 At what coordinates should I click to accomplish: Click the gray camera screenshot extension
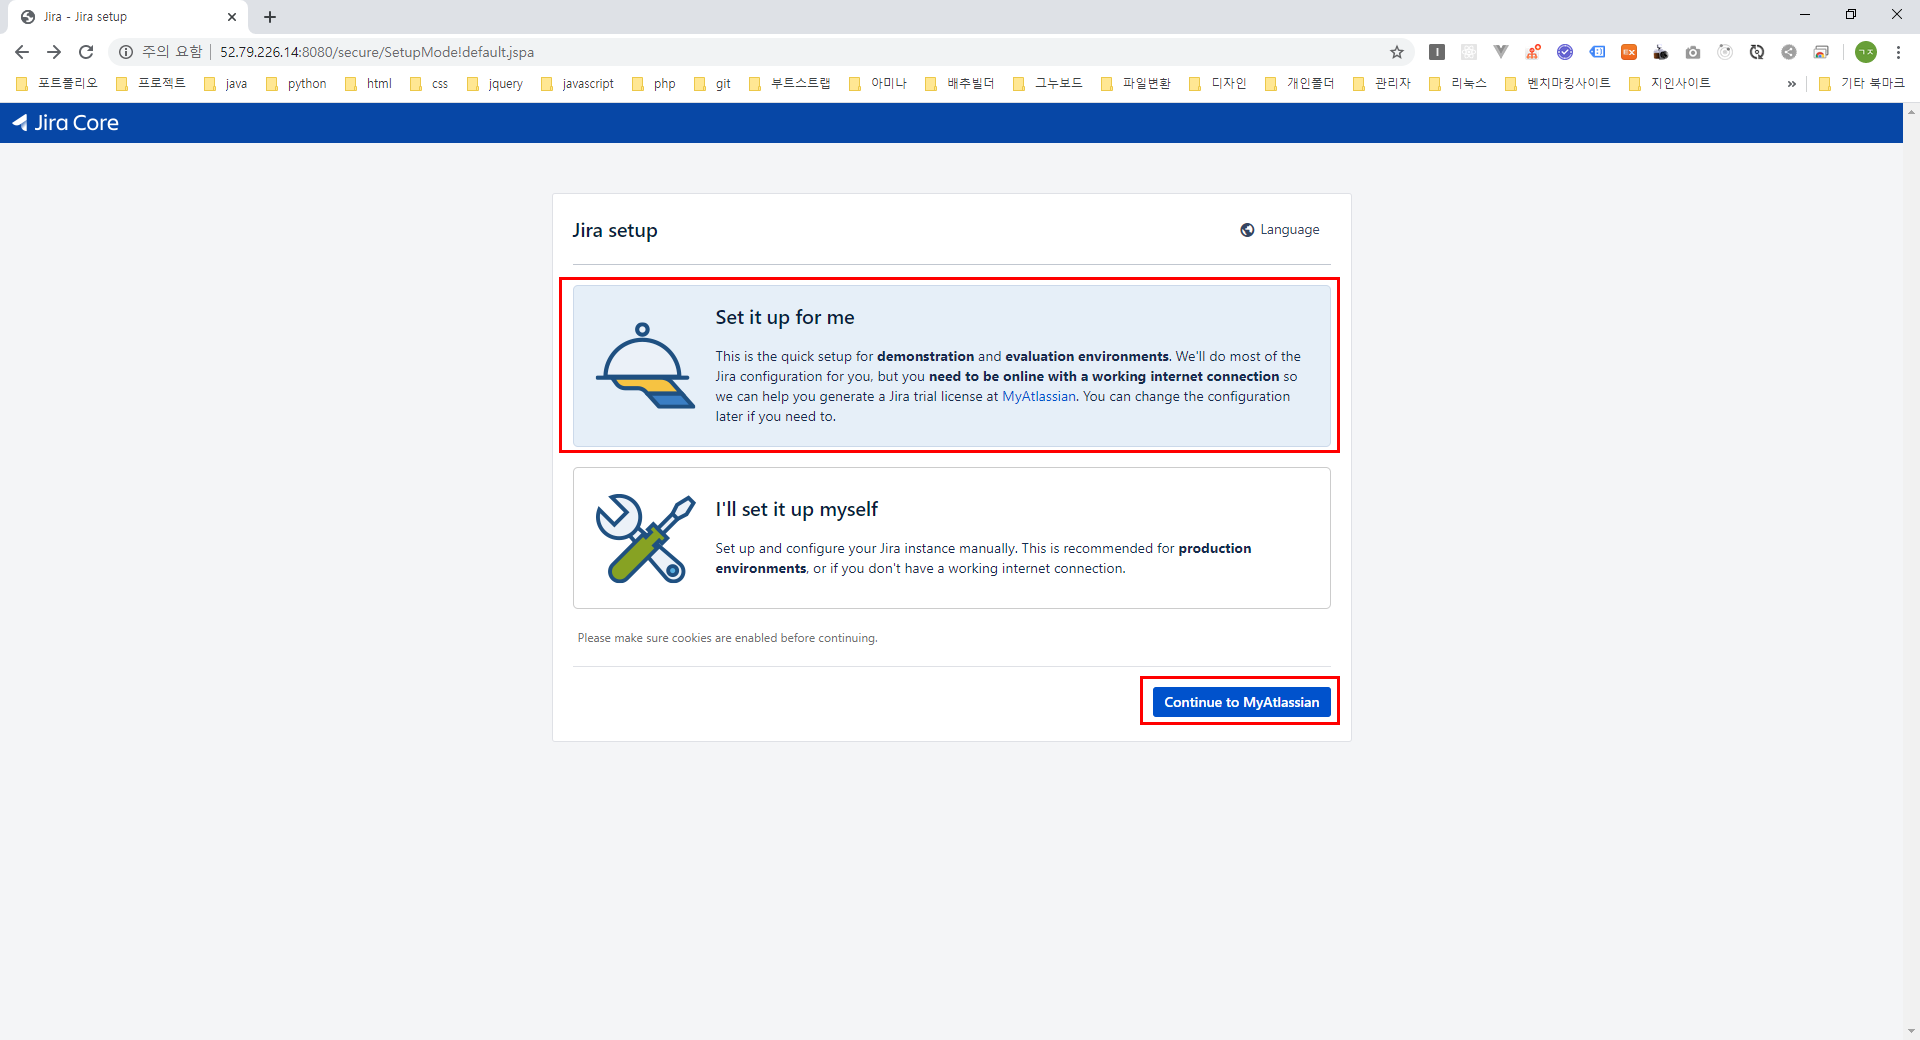1693,52
